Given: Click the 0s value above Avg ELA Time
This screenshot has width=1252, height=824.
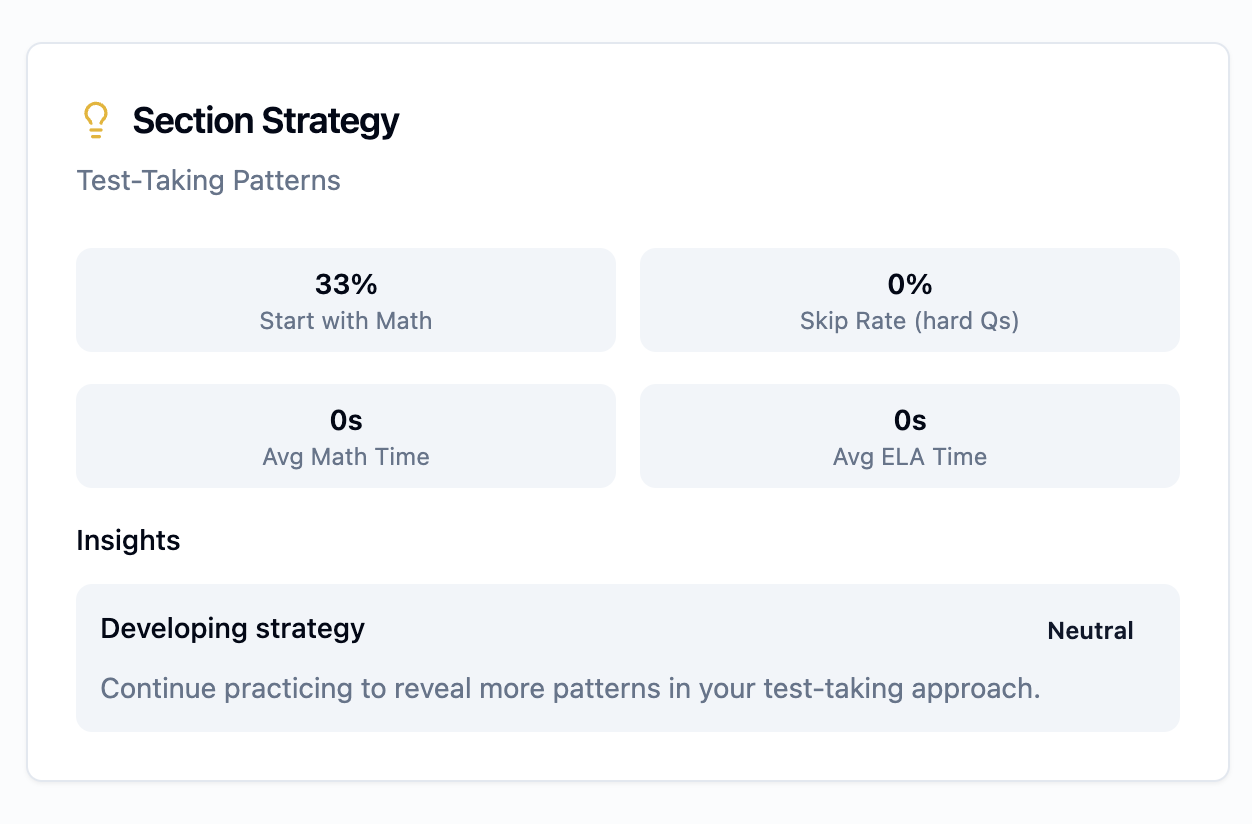Looking at the screenshot, I should [909, 421].
